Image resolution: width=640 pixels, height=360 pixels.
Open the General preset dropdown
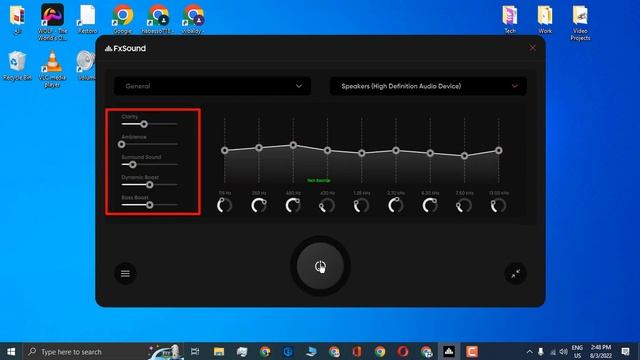(x=212, y=86)
